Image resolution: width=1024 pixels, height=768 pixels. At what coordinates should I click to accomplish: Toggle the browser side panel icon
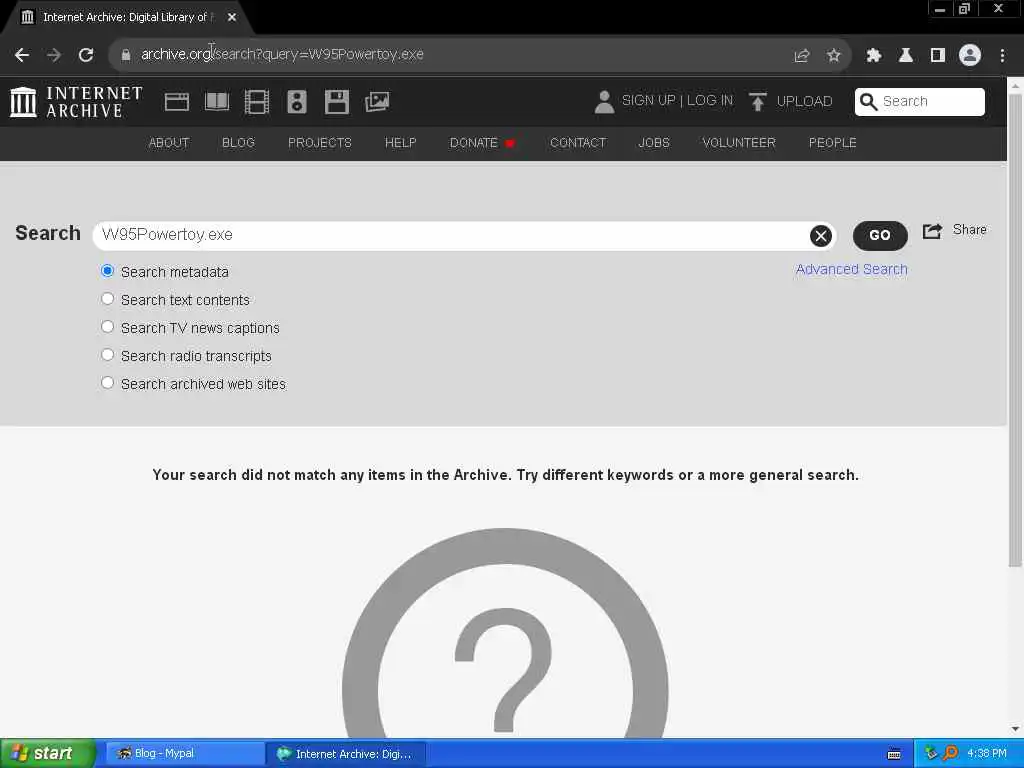[938, 55]
